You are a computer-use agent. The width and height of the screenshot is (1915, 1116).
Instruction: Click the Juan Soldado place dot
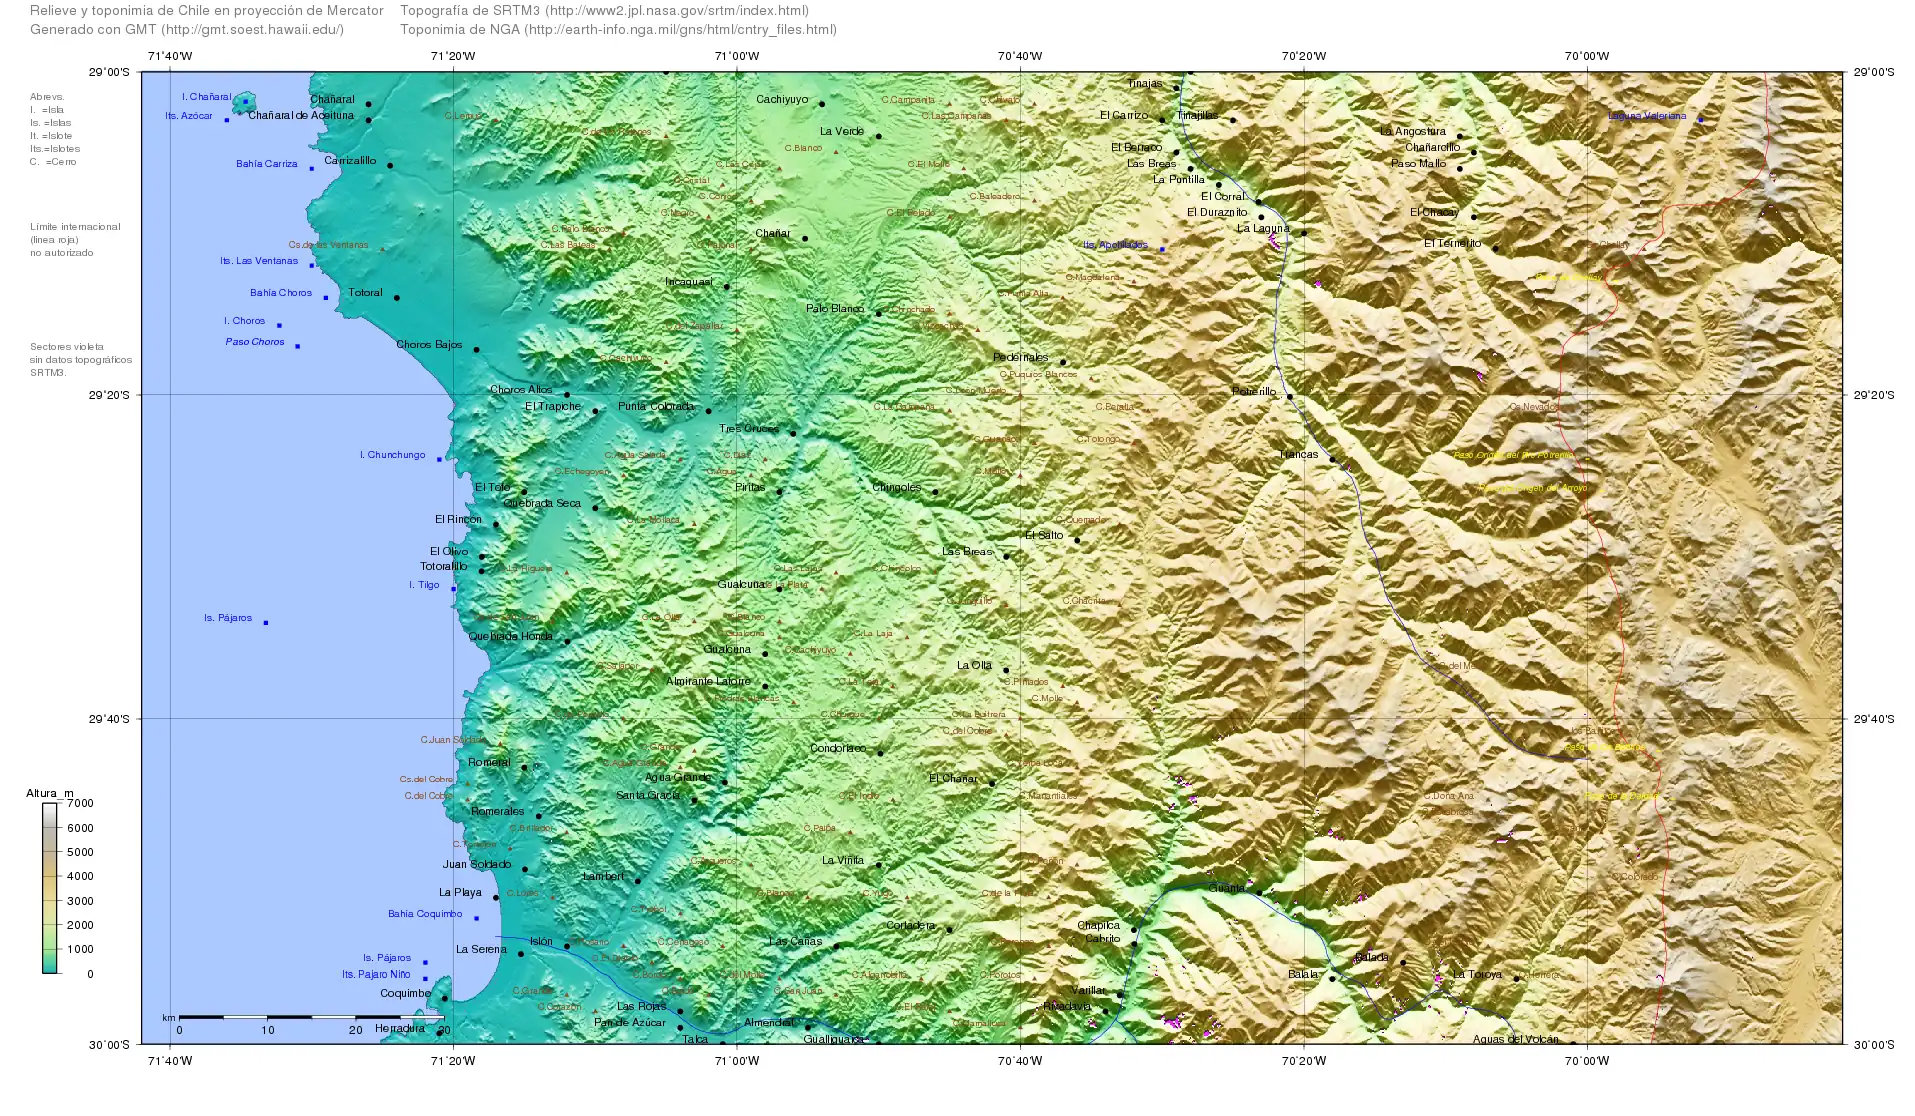tap(525, 869)
